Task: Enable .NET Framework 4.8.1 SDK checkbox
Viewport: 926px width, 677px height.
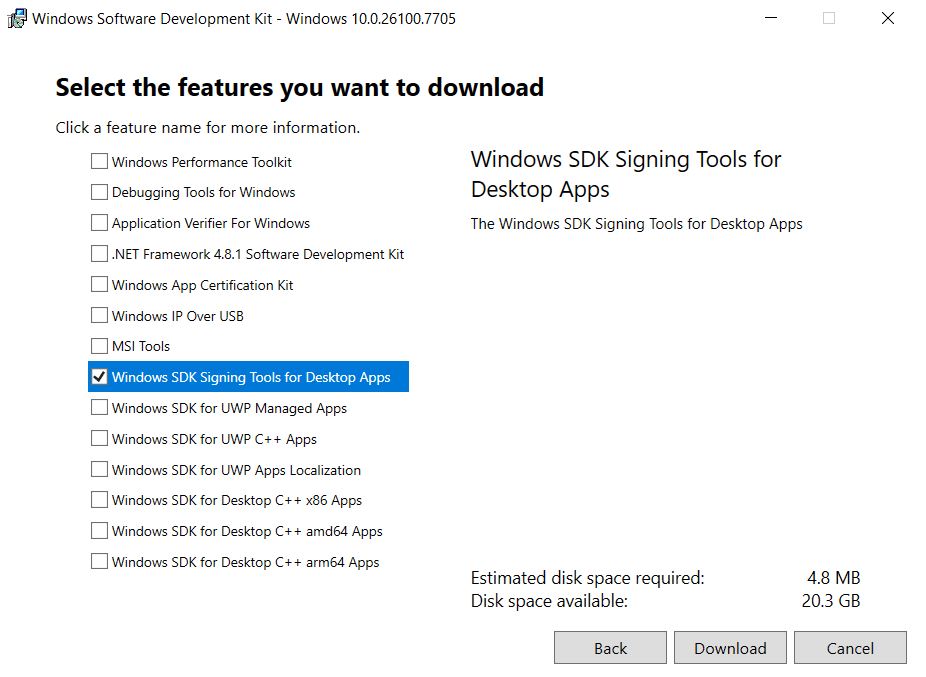Action: pos(99,254)
